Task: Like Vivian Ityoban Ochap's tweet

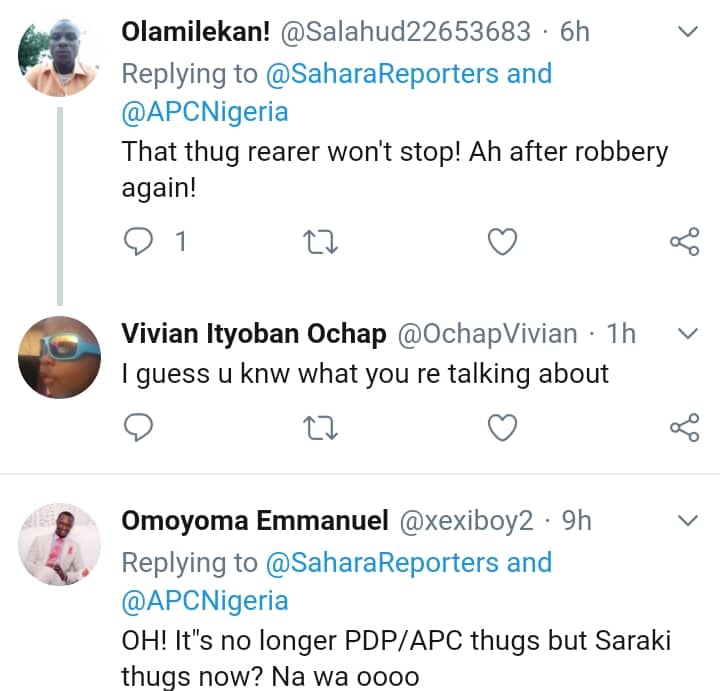Action: click(x=502, y=428)
